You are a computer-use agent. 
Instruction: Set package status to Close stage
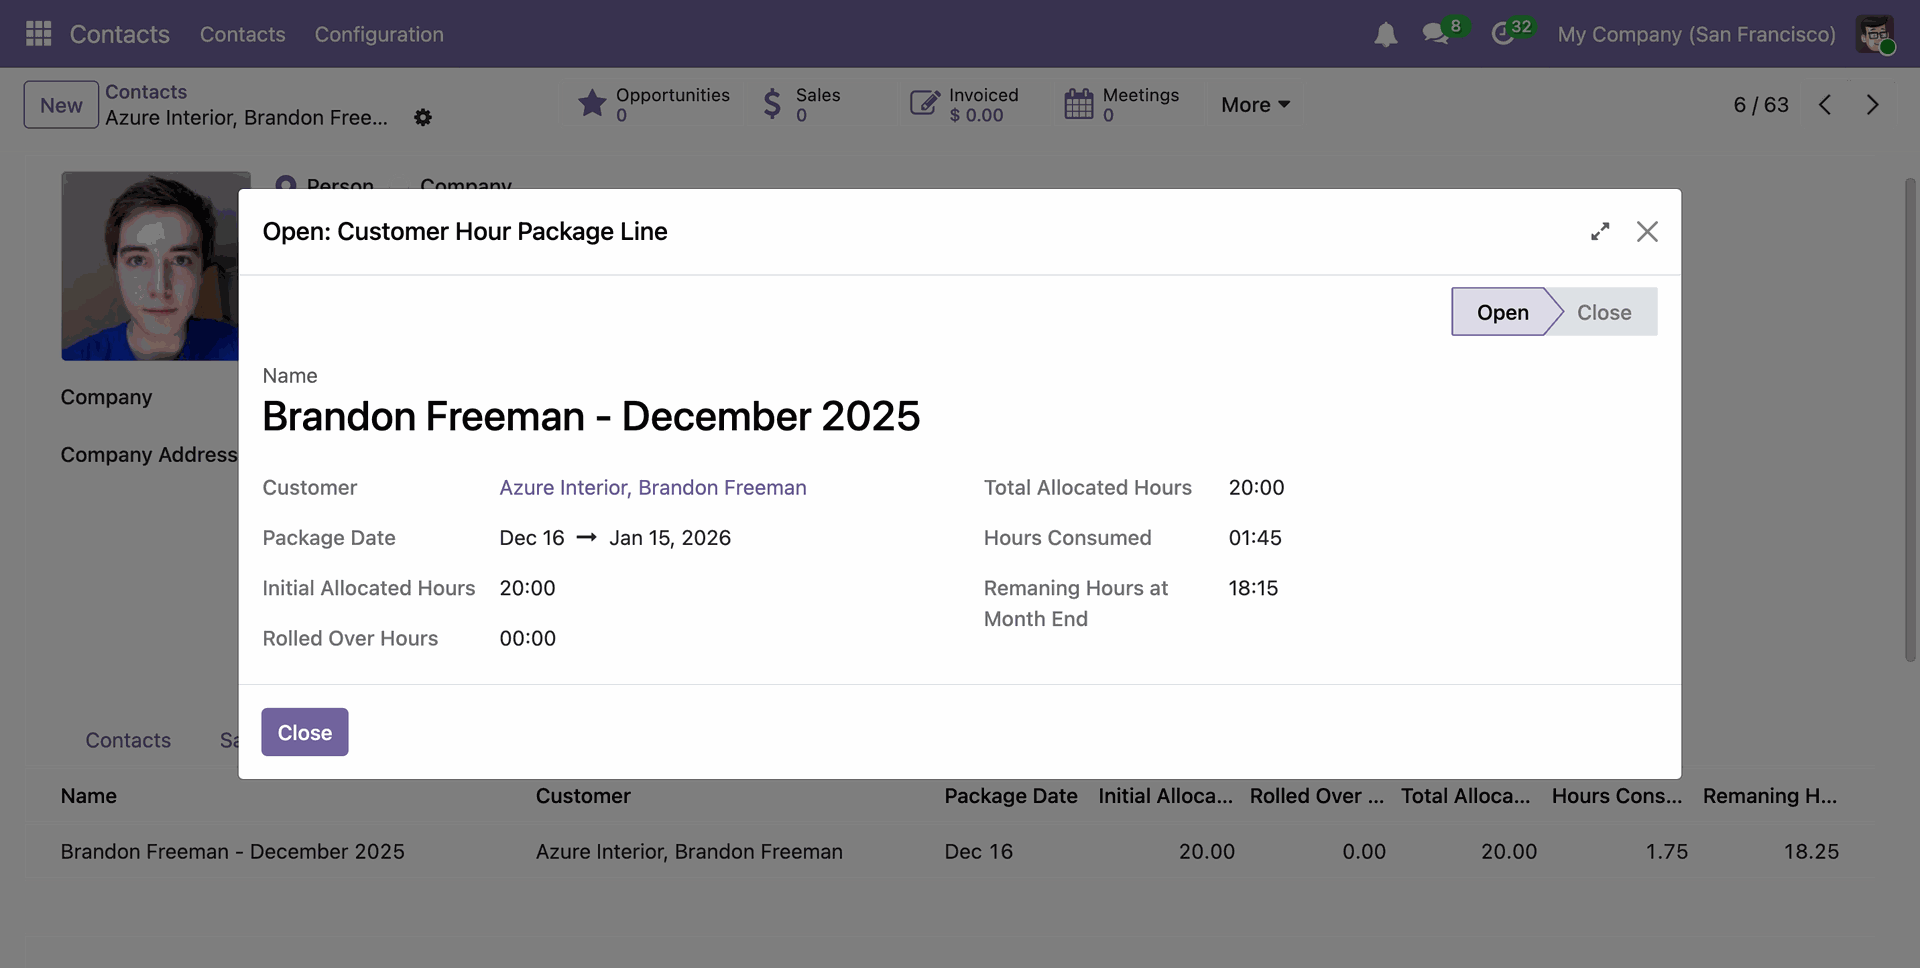(1603, 313)
